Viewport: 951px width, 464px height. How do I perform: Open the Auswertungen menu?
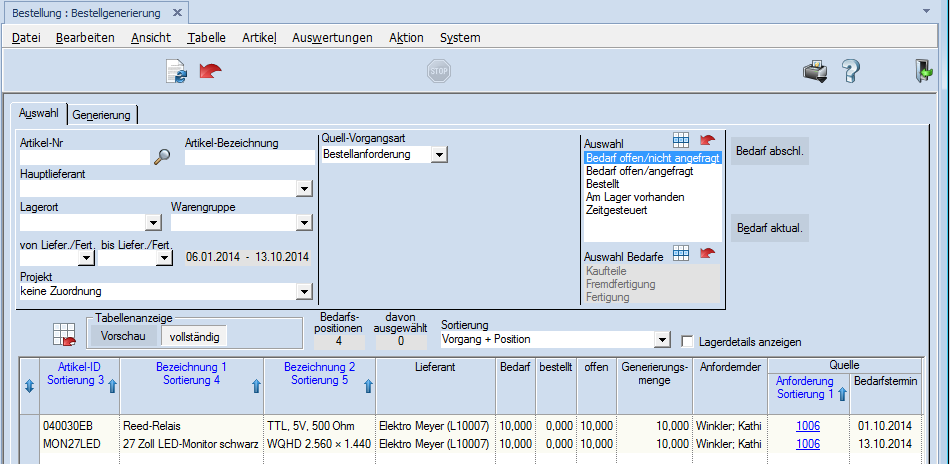[x=332, y=37]
